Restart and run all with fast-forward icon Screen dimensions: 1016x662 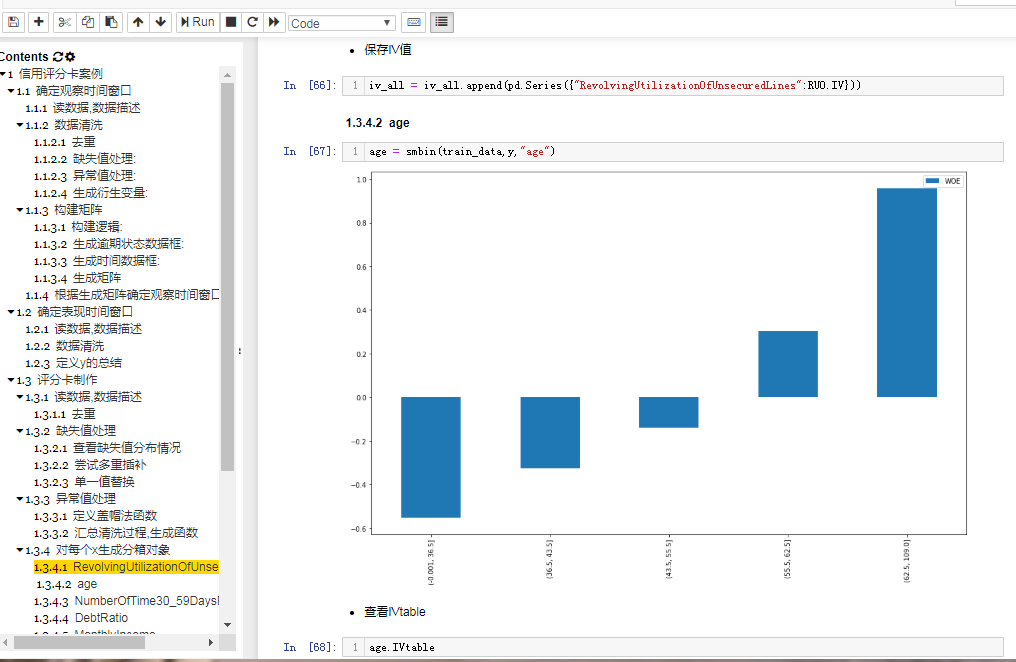click(274, 22)
